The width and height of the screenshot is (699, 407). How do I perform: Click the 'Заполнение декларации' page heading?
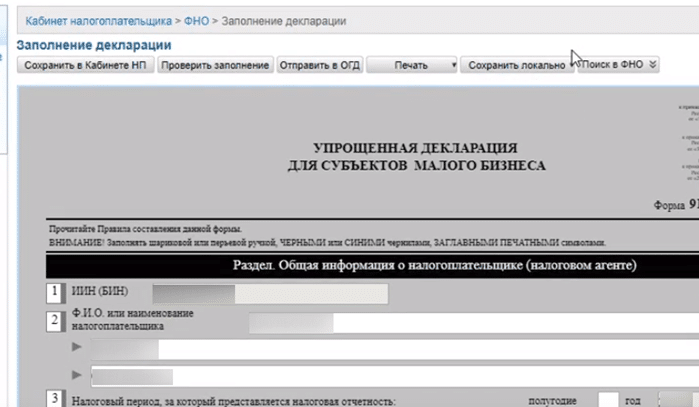point(94,45)
